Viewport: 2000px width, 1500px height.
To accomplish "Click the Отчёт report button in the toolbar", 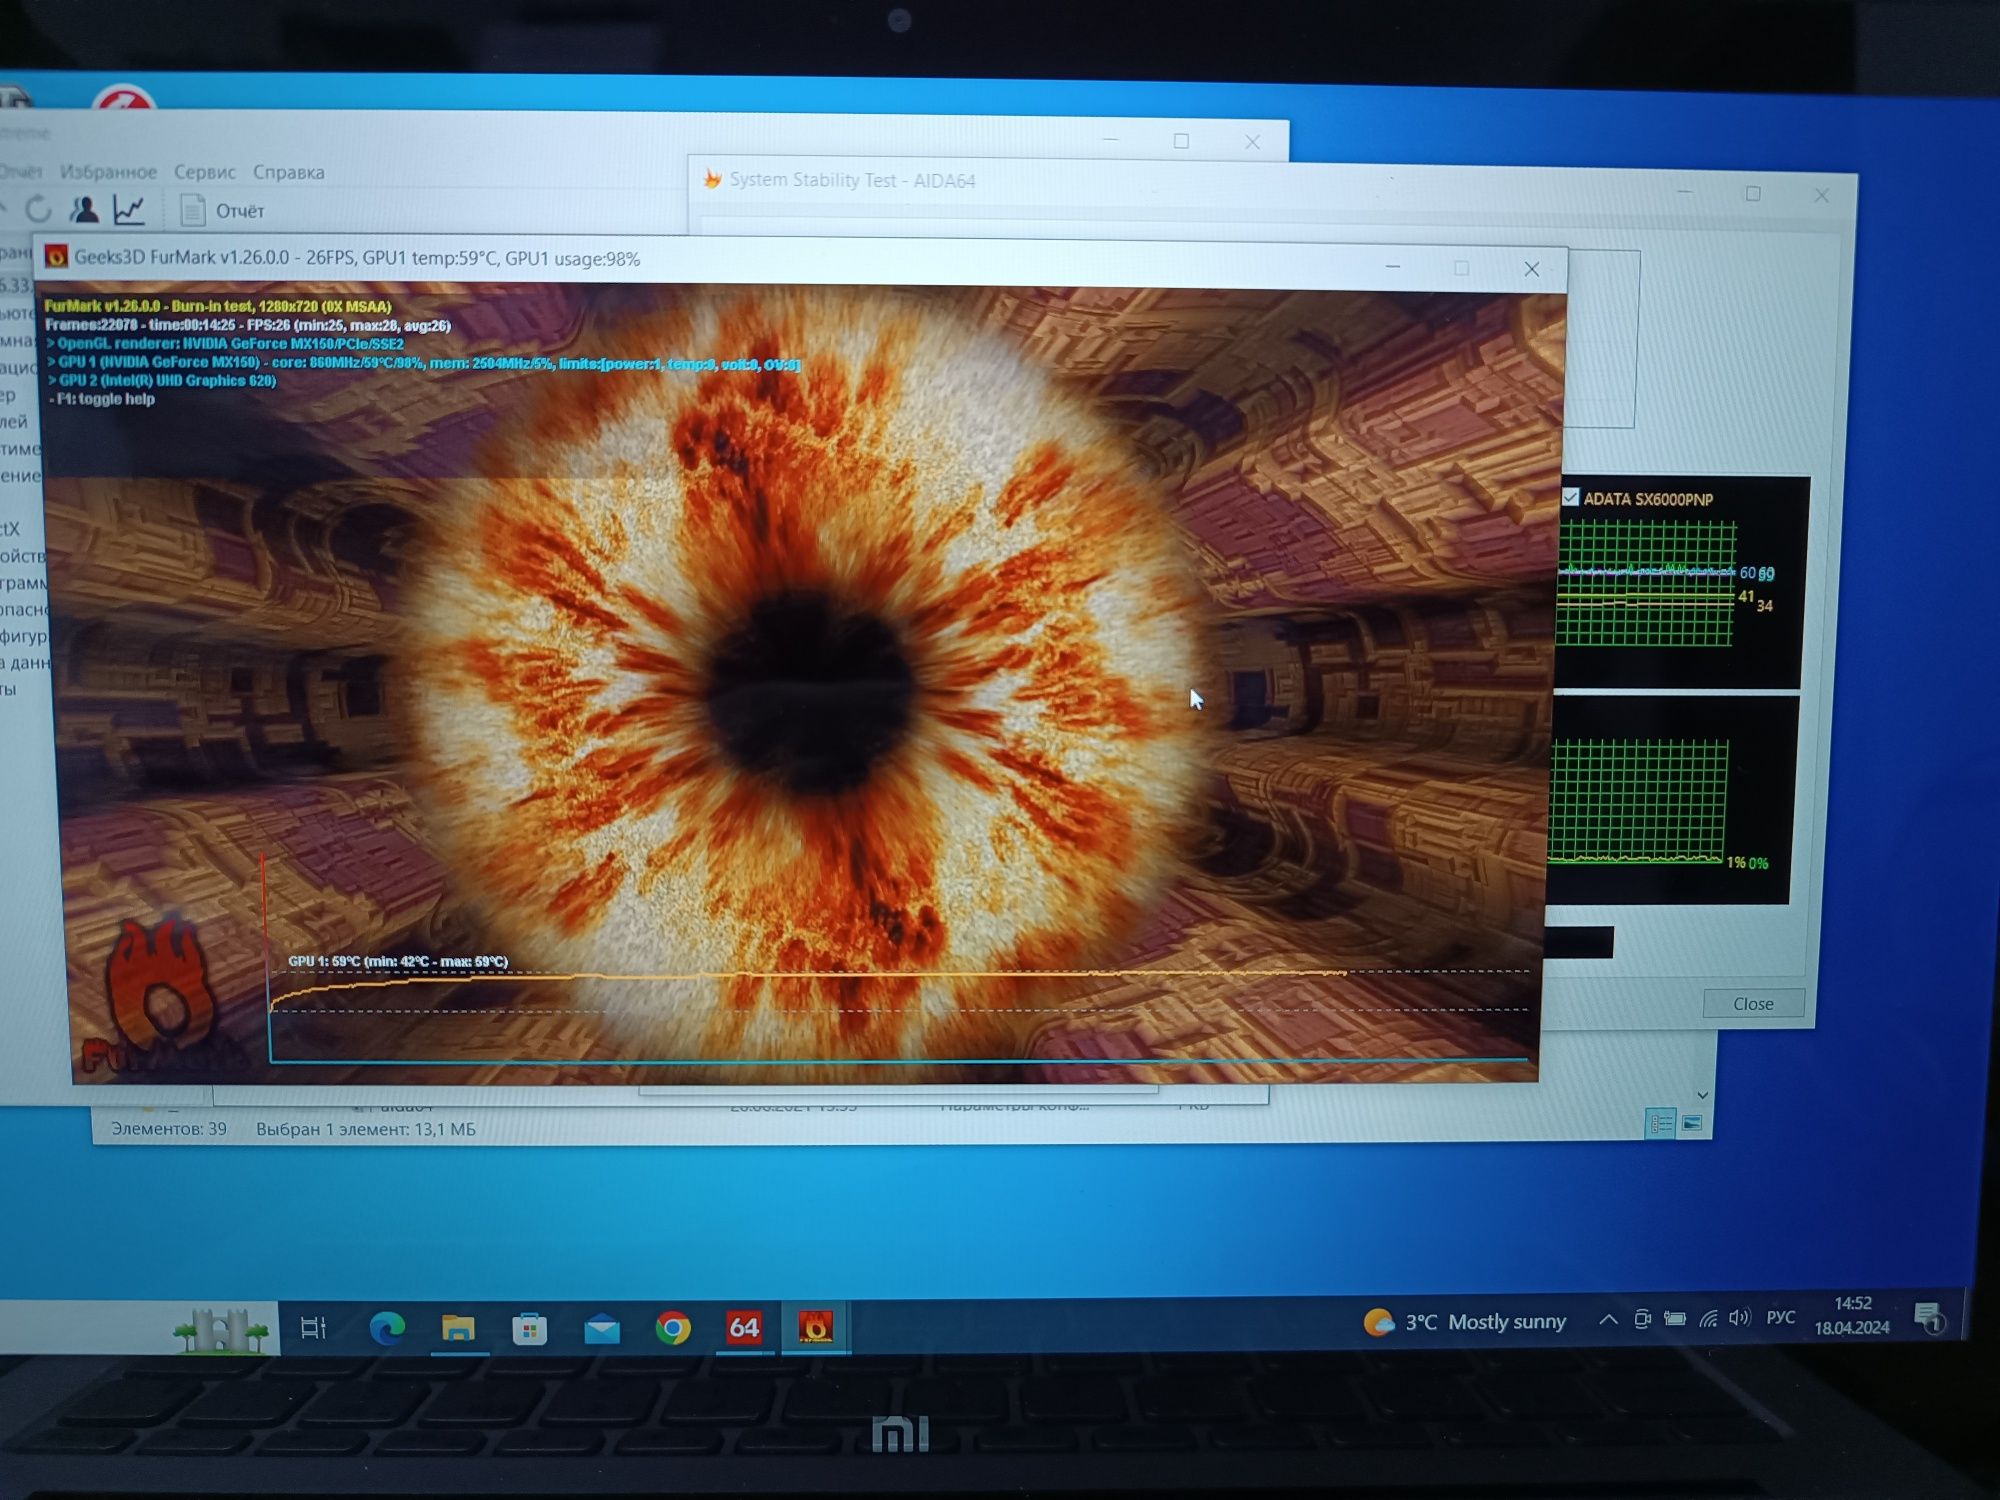I will (x=221, y=210).
